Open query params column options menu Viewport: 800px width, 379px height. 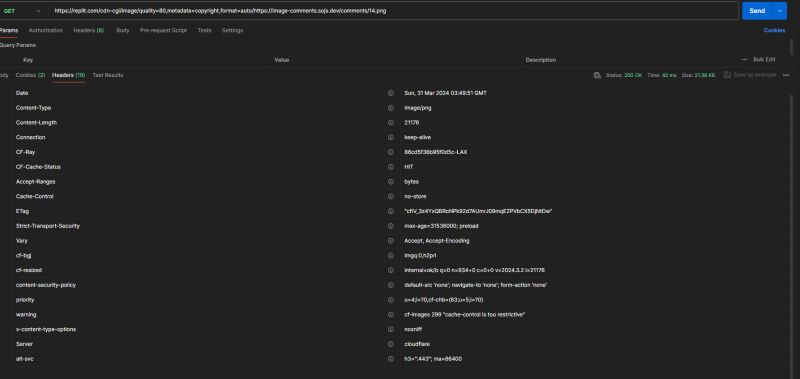click(744, 60)
